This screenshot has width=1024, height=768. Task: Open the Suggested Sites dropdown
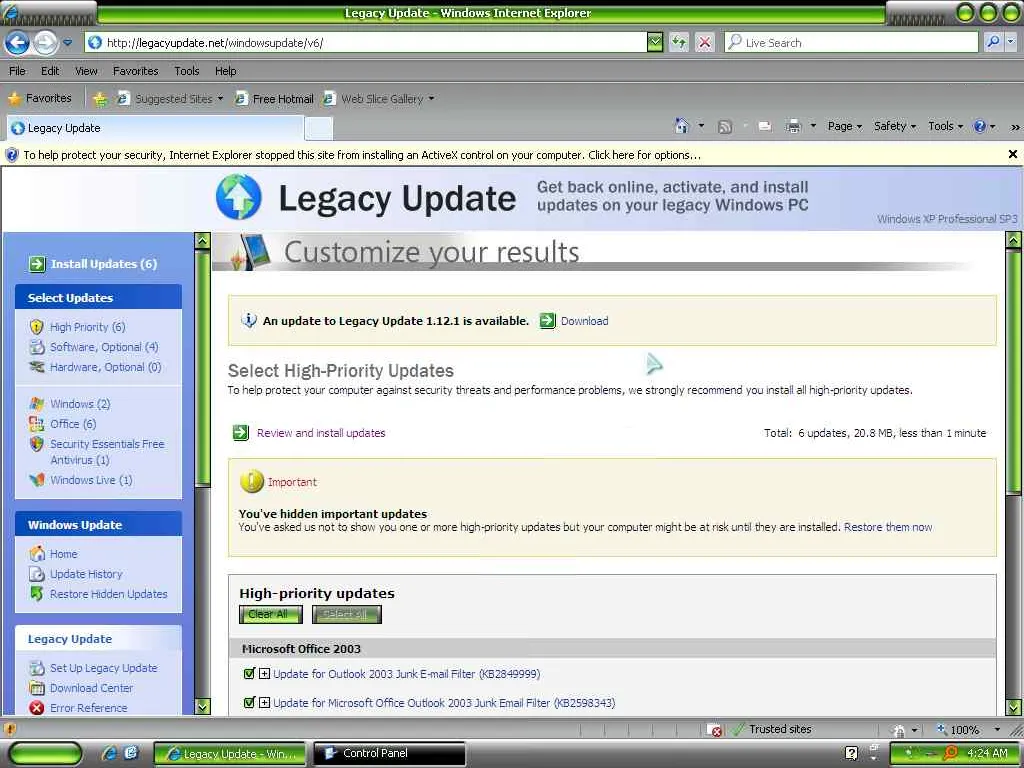pyautogui.click(x=220, y=99)
